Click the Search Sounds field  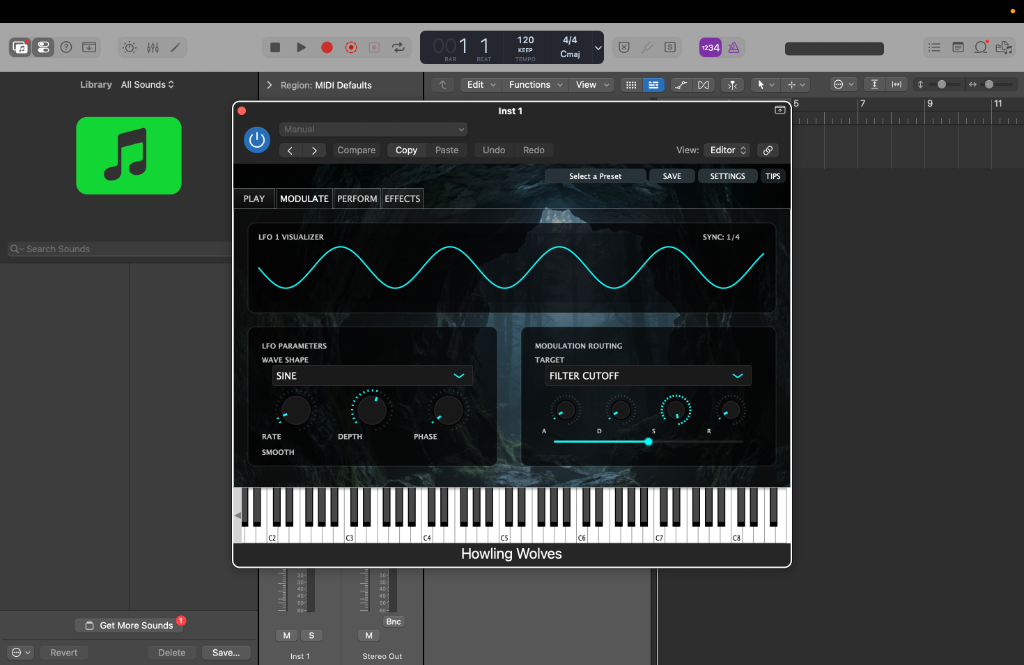[115, 248]
